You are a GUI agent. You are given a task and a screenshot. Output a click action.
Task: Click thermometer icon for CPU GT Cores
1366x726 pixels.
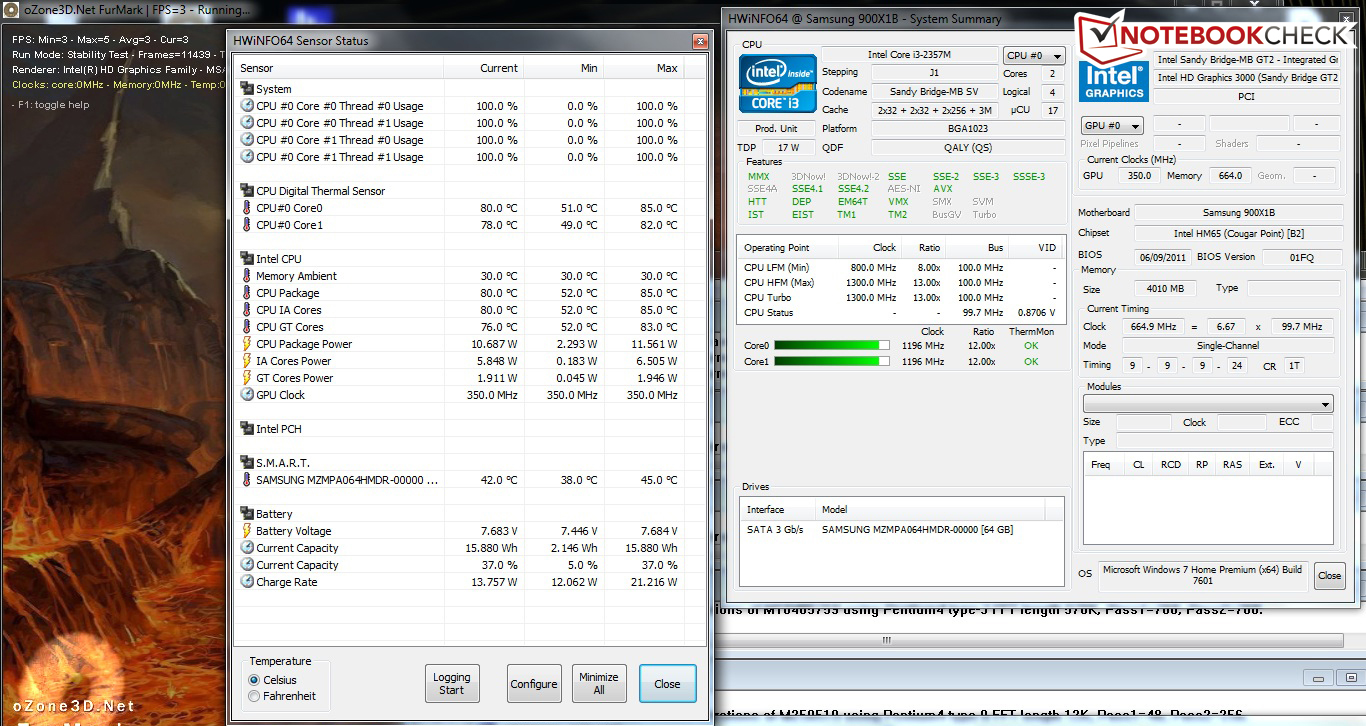(247, 327)
